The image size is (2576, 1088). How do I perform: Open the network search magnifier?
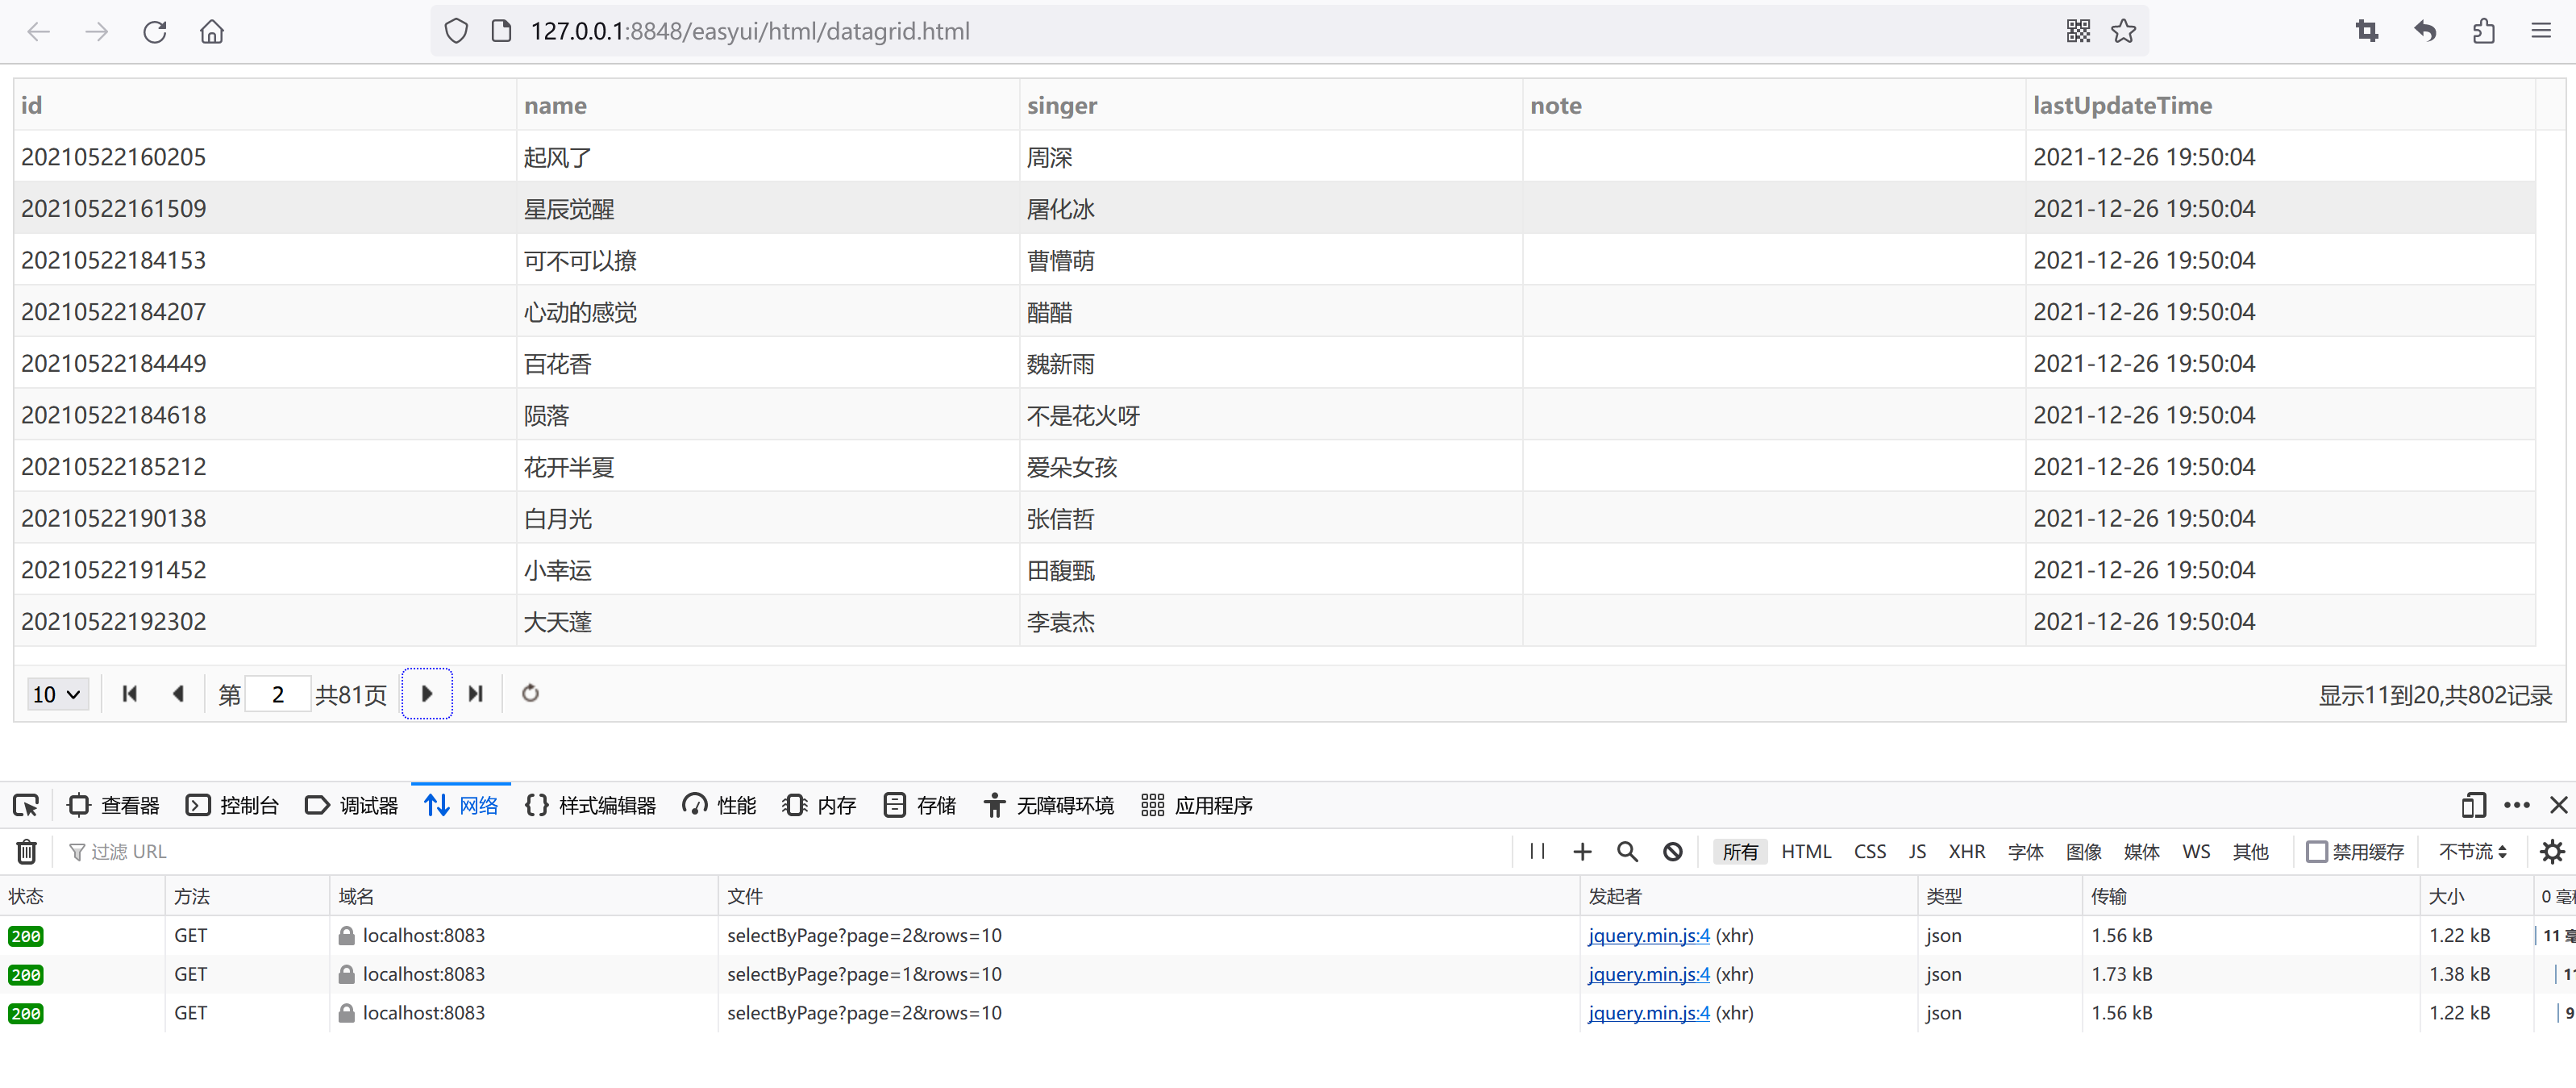(x=1627, y=852)
